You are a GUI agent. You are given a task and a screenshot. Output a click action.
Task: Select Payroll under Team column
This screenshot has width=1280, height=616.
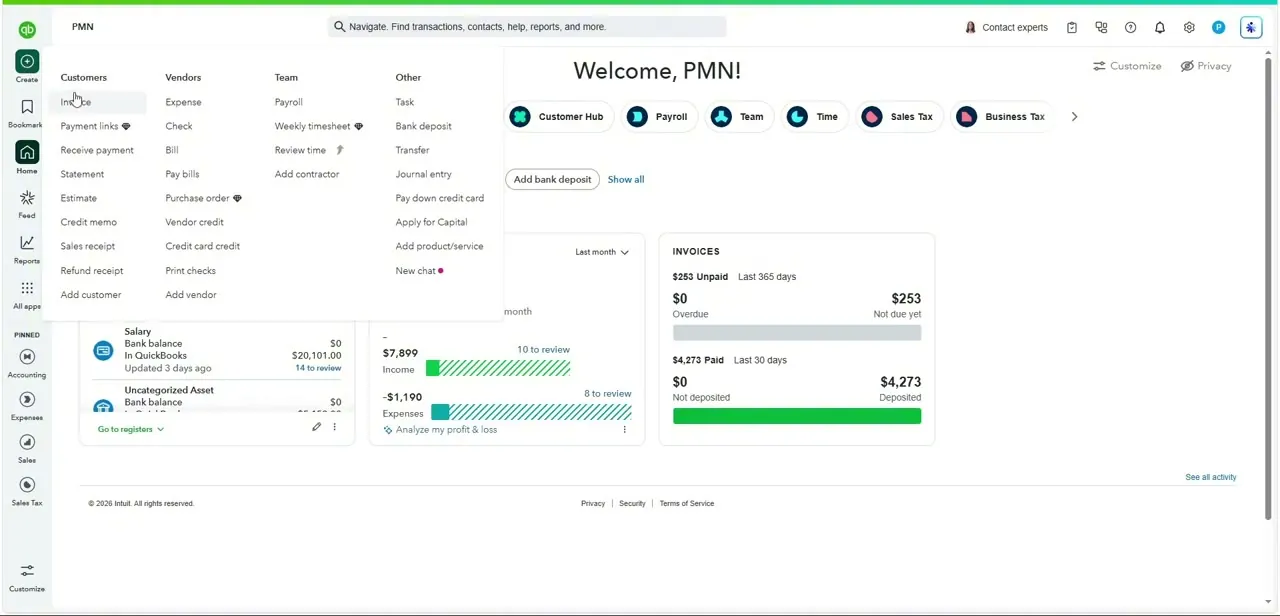coord(289,102)
